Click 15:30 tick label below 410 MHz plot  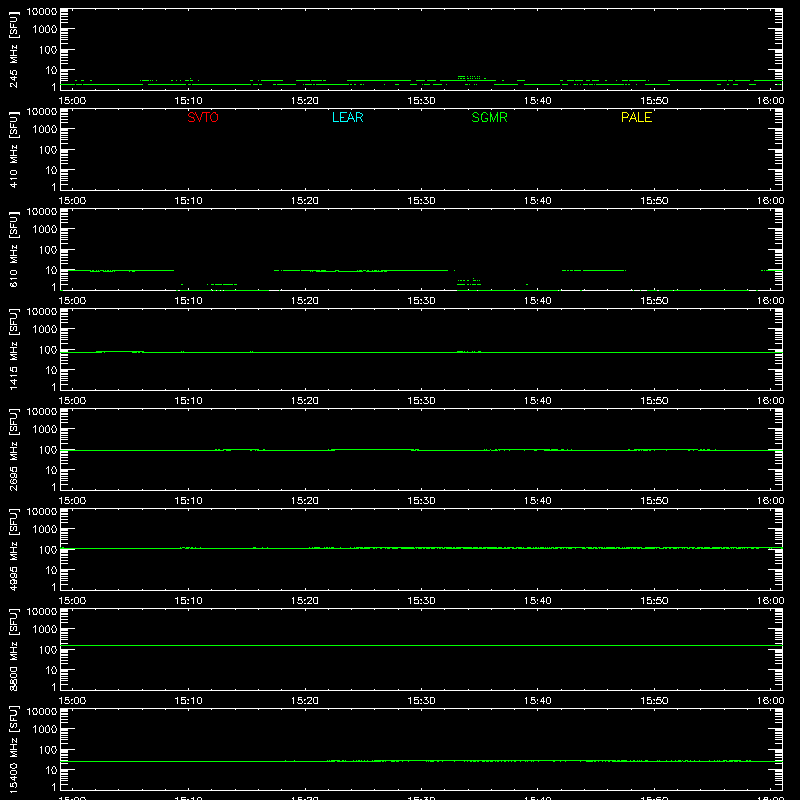(421, 201)
